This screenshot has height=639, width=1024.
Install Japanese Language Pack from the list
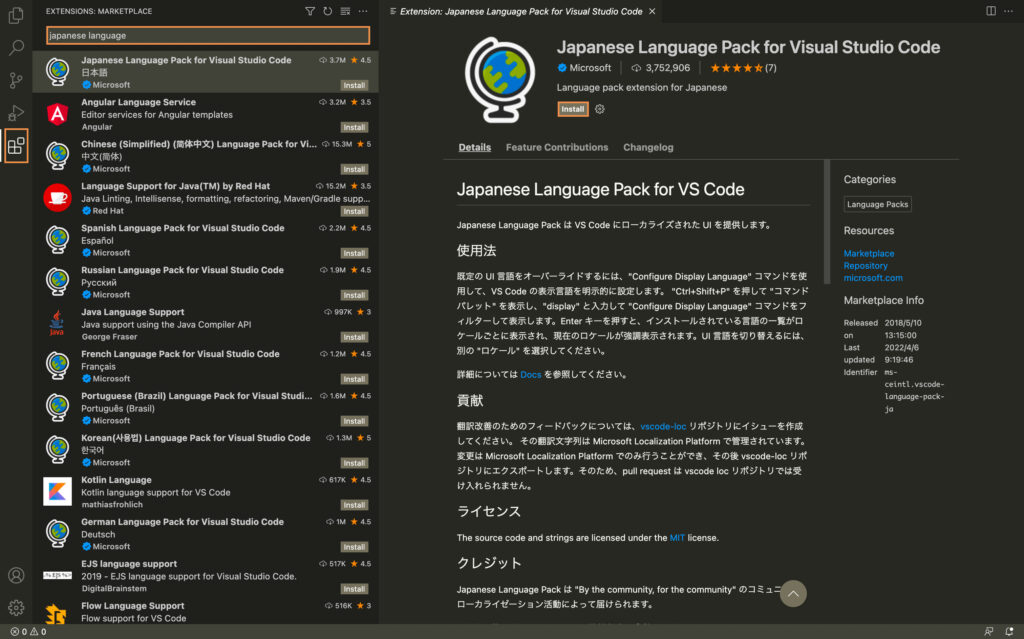[354, 86]
